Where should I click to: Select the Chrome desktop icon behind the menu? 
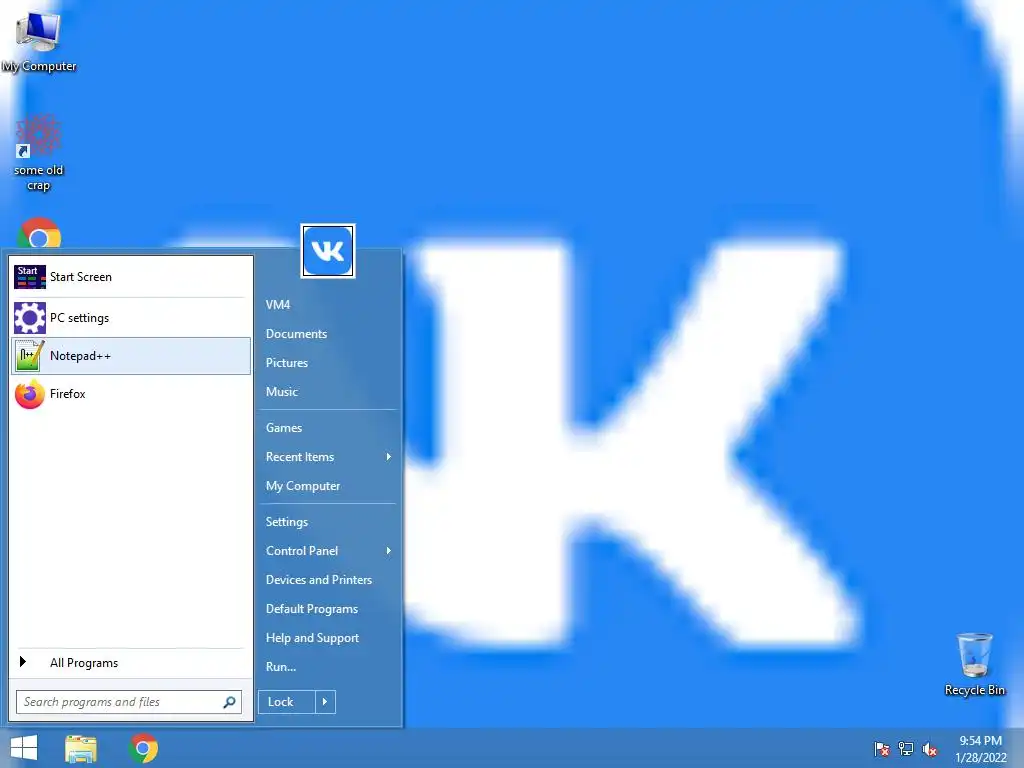coord(39,233)
